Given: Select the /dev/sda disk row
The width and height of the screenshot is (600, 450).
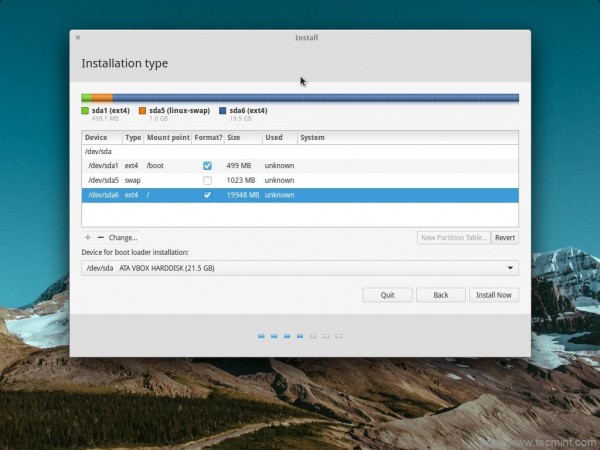Looking at the screenshot, I should (300, 152).
